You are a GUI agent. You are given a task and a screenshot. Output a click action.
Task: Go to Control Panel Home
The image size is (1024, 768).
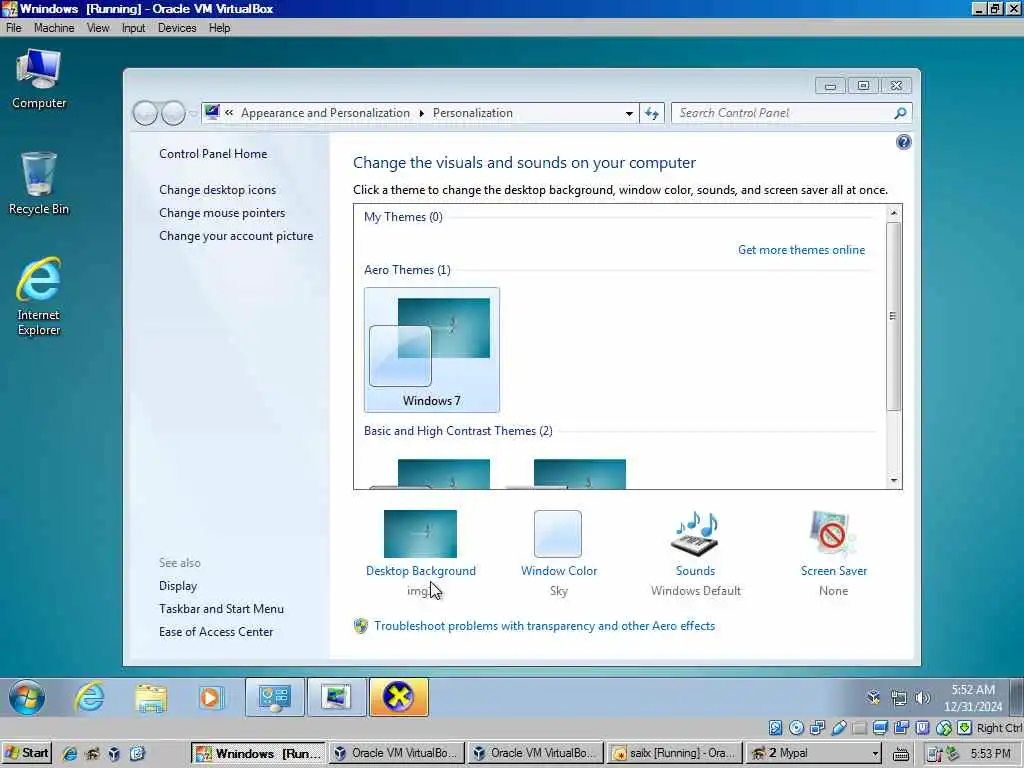(x=213, y=154)
